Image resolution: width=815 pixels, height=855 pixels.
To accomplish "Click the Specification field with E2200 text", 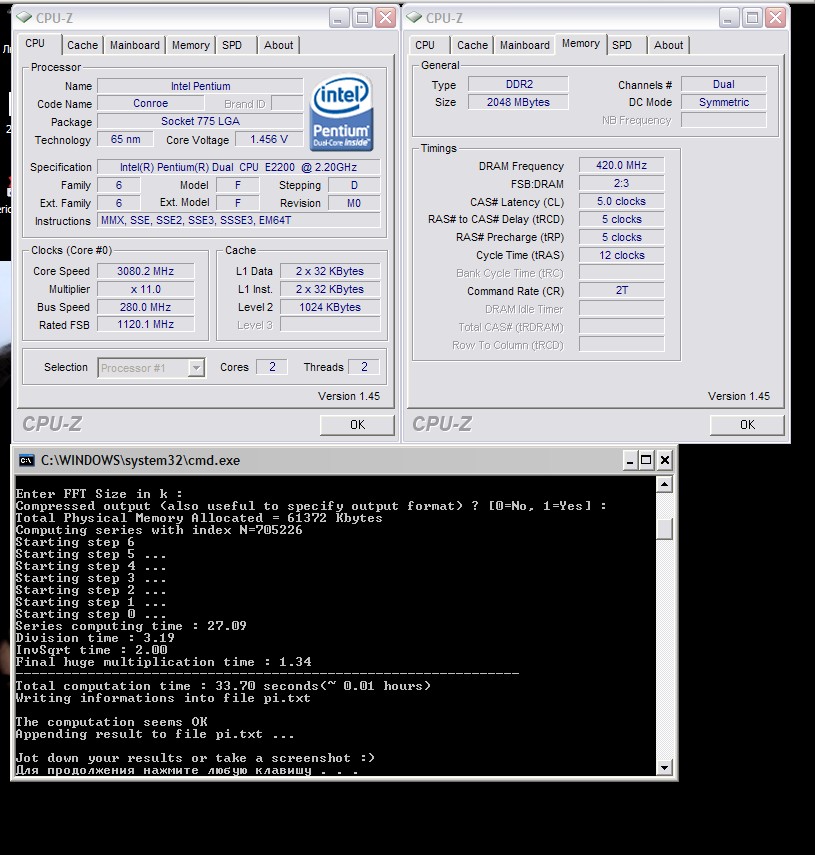I will [238, 167].
